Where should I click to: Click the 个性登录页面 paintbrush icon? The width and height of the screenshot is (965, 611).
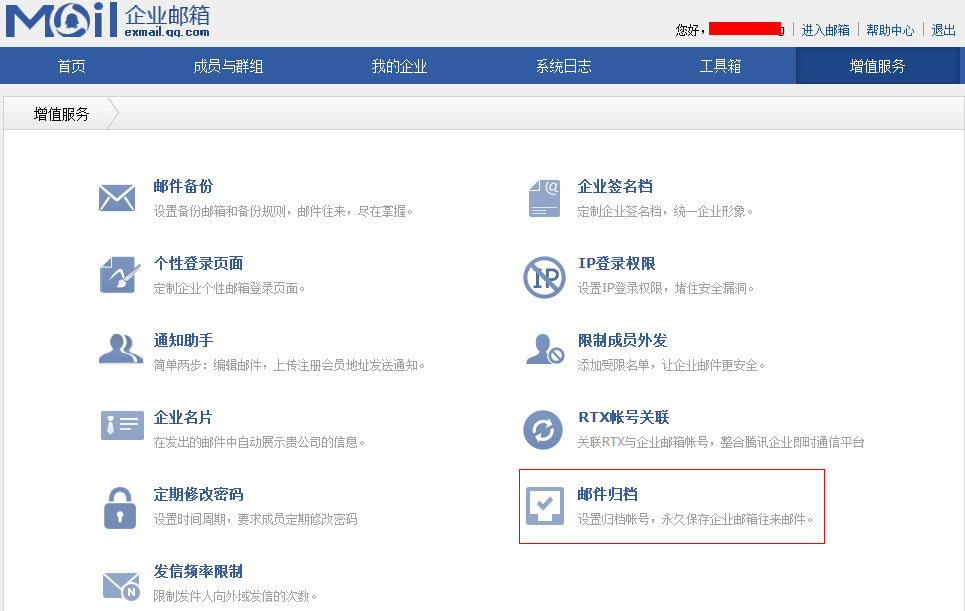[x=119, y=275]
